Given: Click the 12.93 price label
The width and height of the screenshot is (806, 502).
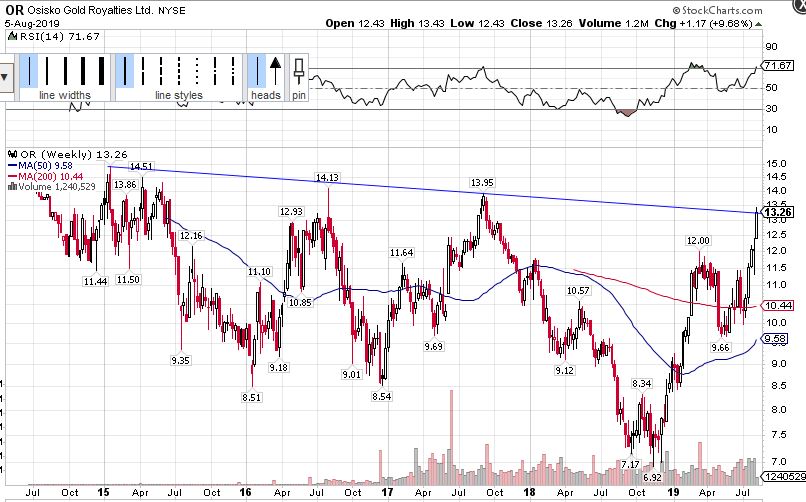Looking at the screenshot, I should [x=291, y=212].
